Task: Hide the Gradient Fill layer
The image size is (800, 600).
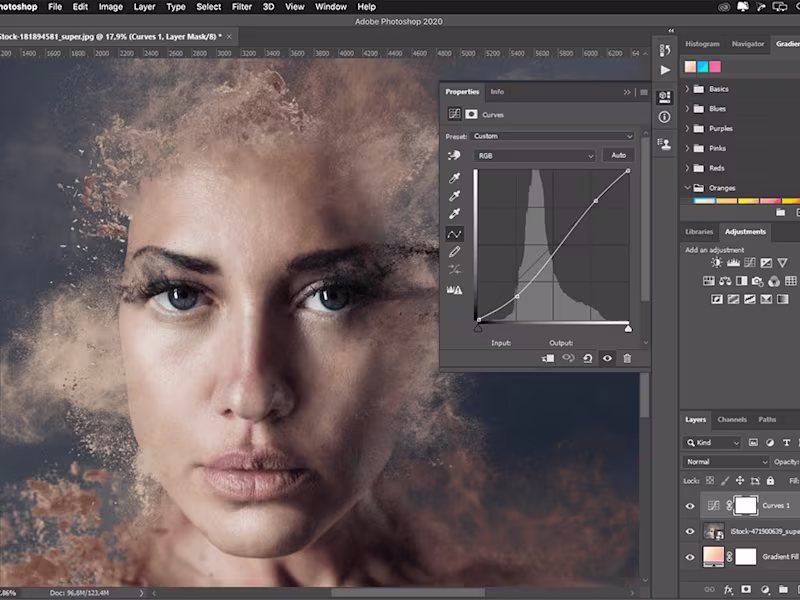Action: tap(690, 558)
